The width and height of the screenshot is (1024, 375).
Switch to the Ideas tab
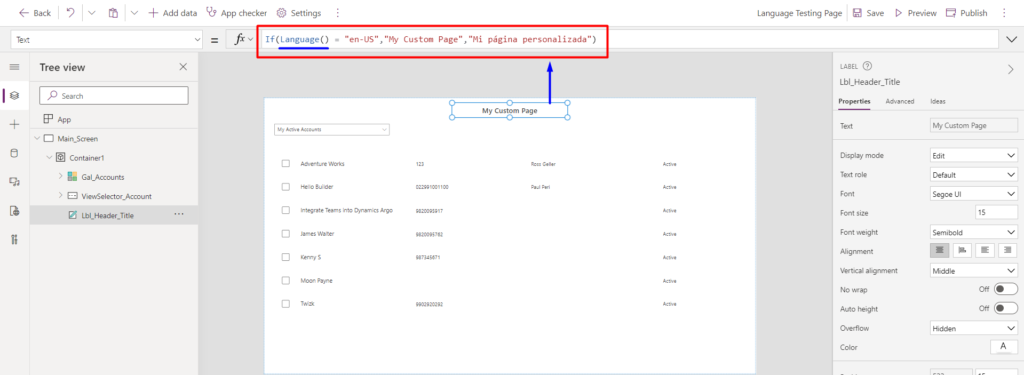938,101
